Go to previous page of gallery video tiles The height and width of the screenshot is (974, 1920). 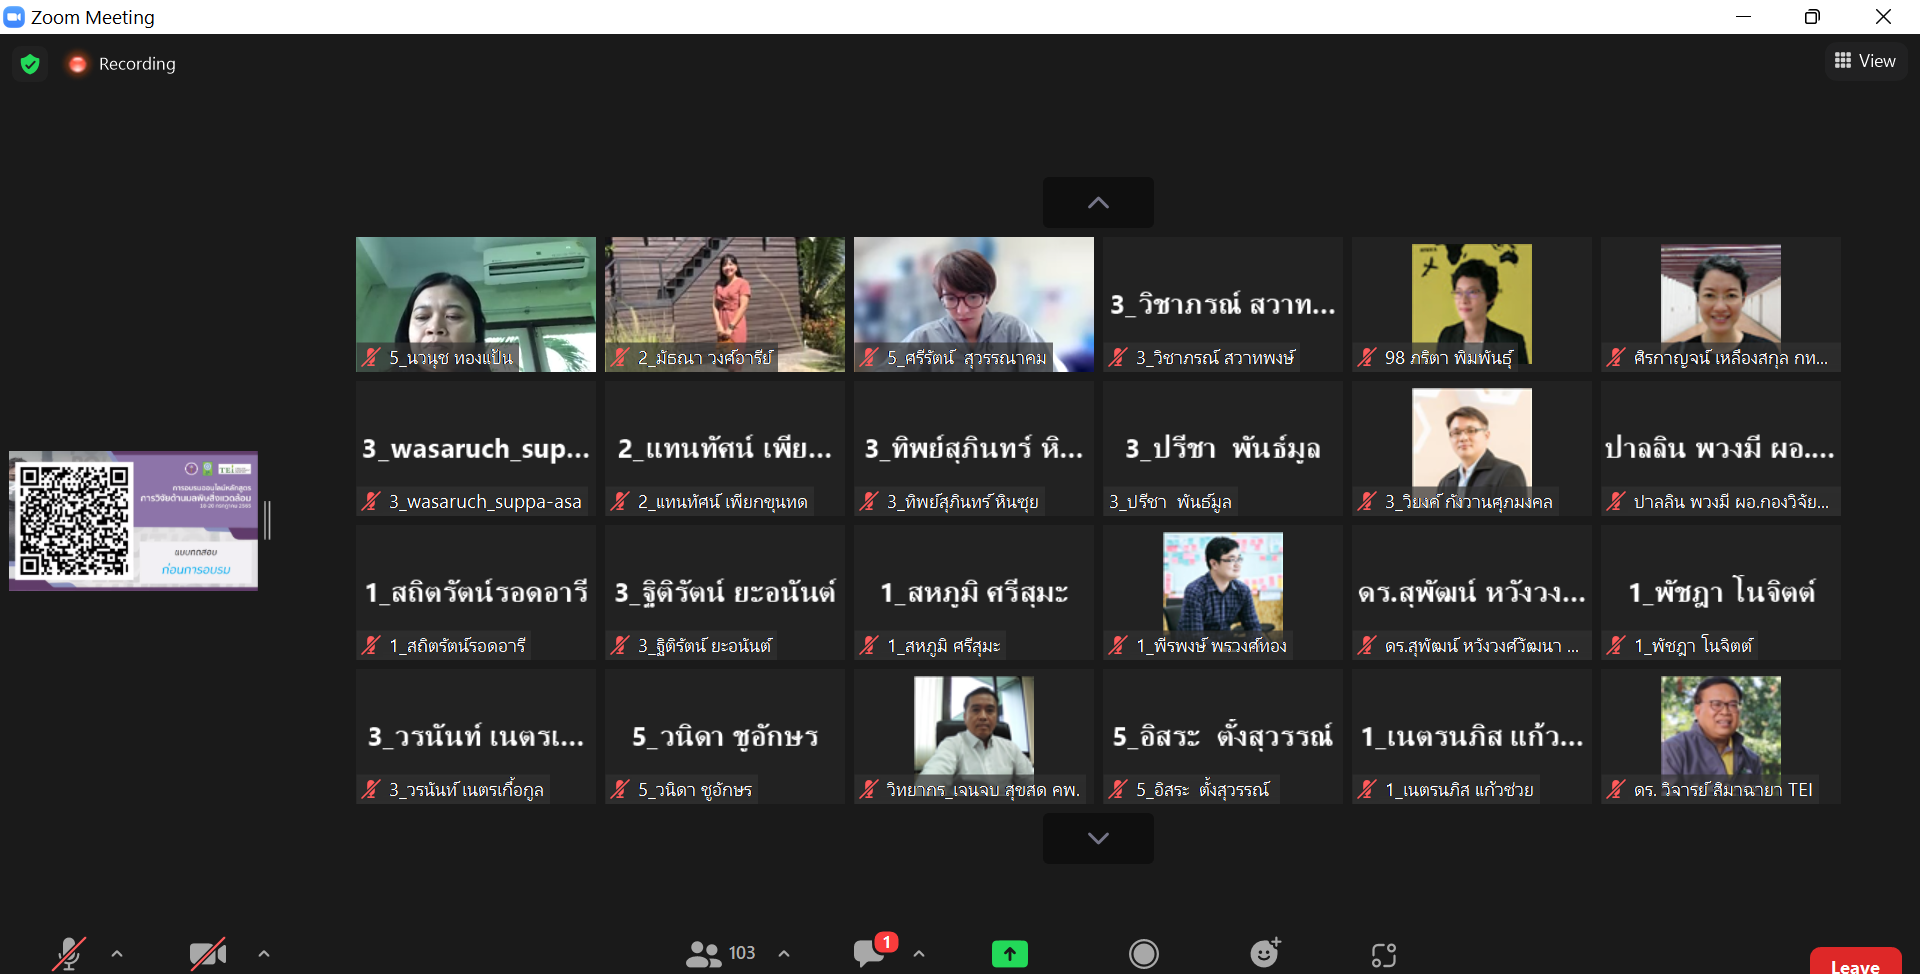[1098, 203]
